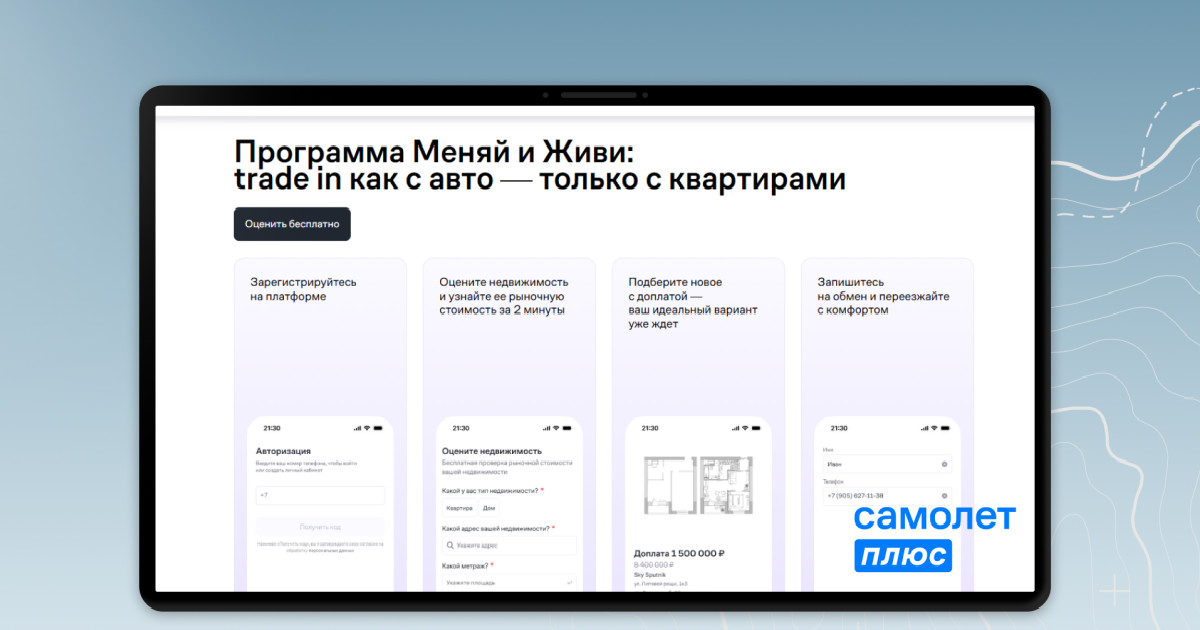Click the +7 phone number input field
Viewport: 1200px width, 630px height.
(x=320, y=495)
